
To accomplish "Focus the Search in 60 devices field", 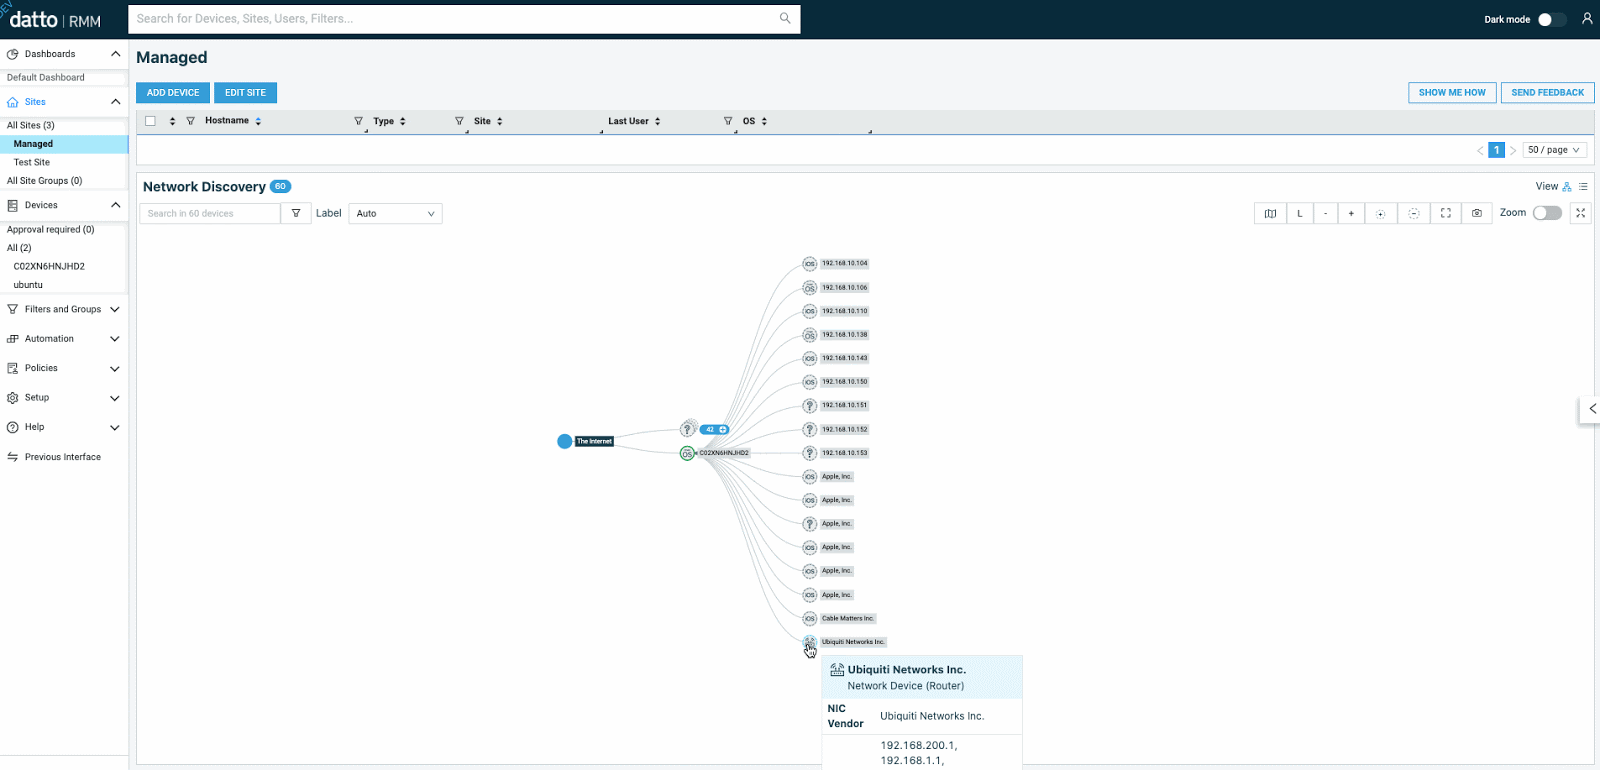I will [210, 213].
